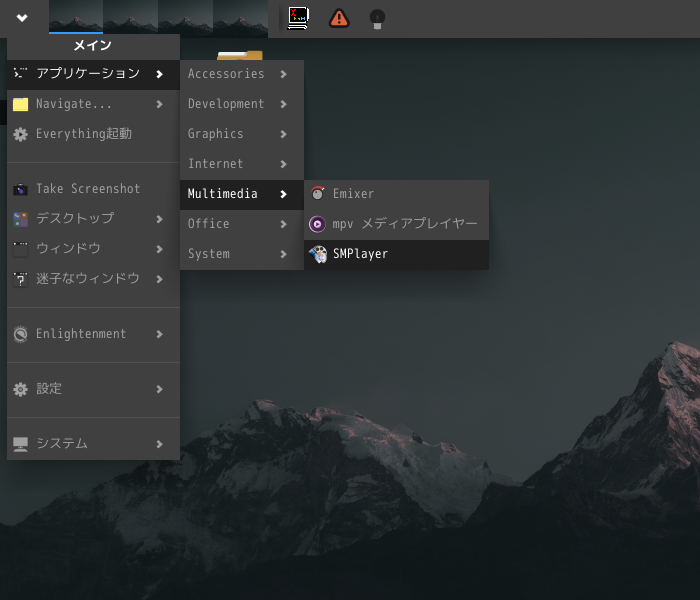Image resolution: width=700 pixels, height=600 pixels.
Task: Open the Navigate... menu entry
Action: tap(93, 104)
